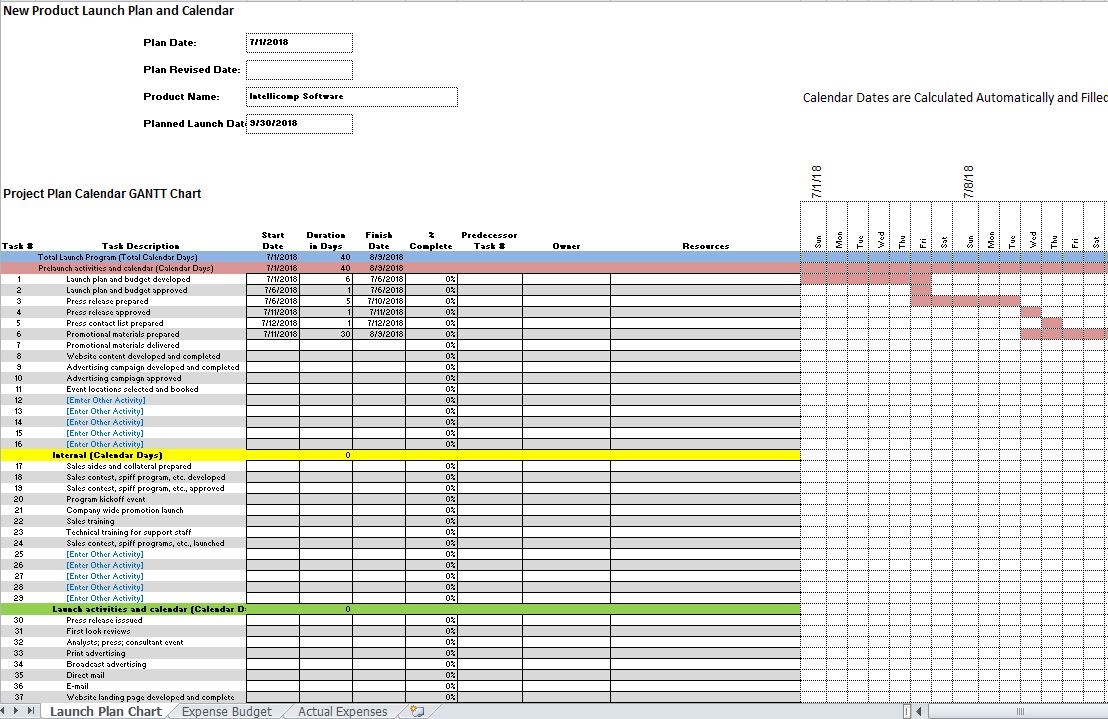Click the horizontal scrollbar thumb
This screenshot has height=719, width=1108.
(x=1020, y=711)
